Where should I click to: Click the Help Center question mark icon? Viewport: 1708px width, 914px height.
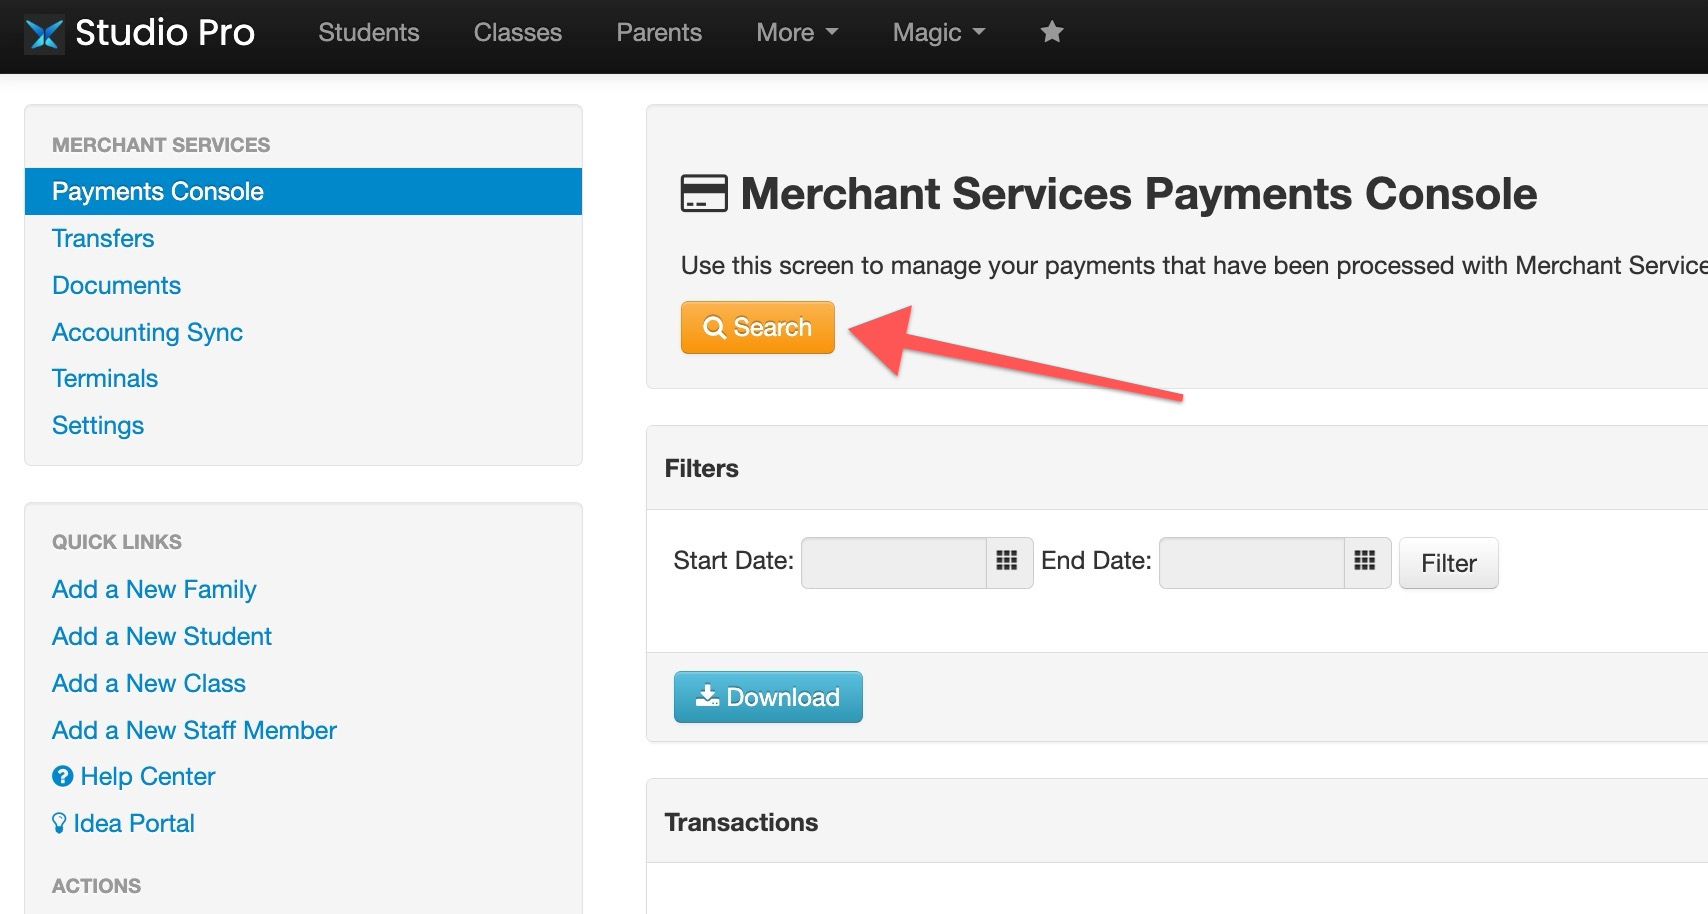tap(62, 777)
